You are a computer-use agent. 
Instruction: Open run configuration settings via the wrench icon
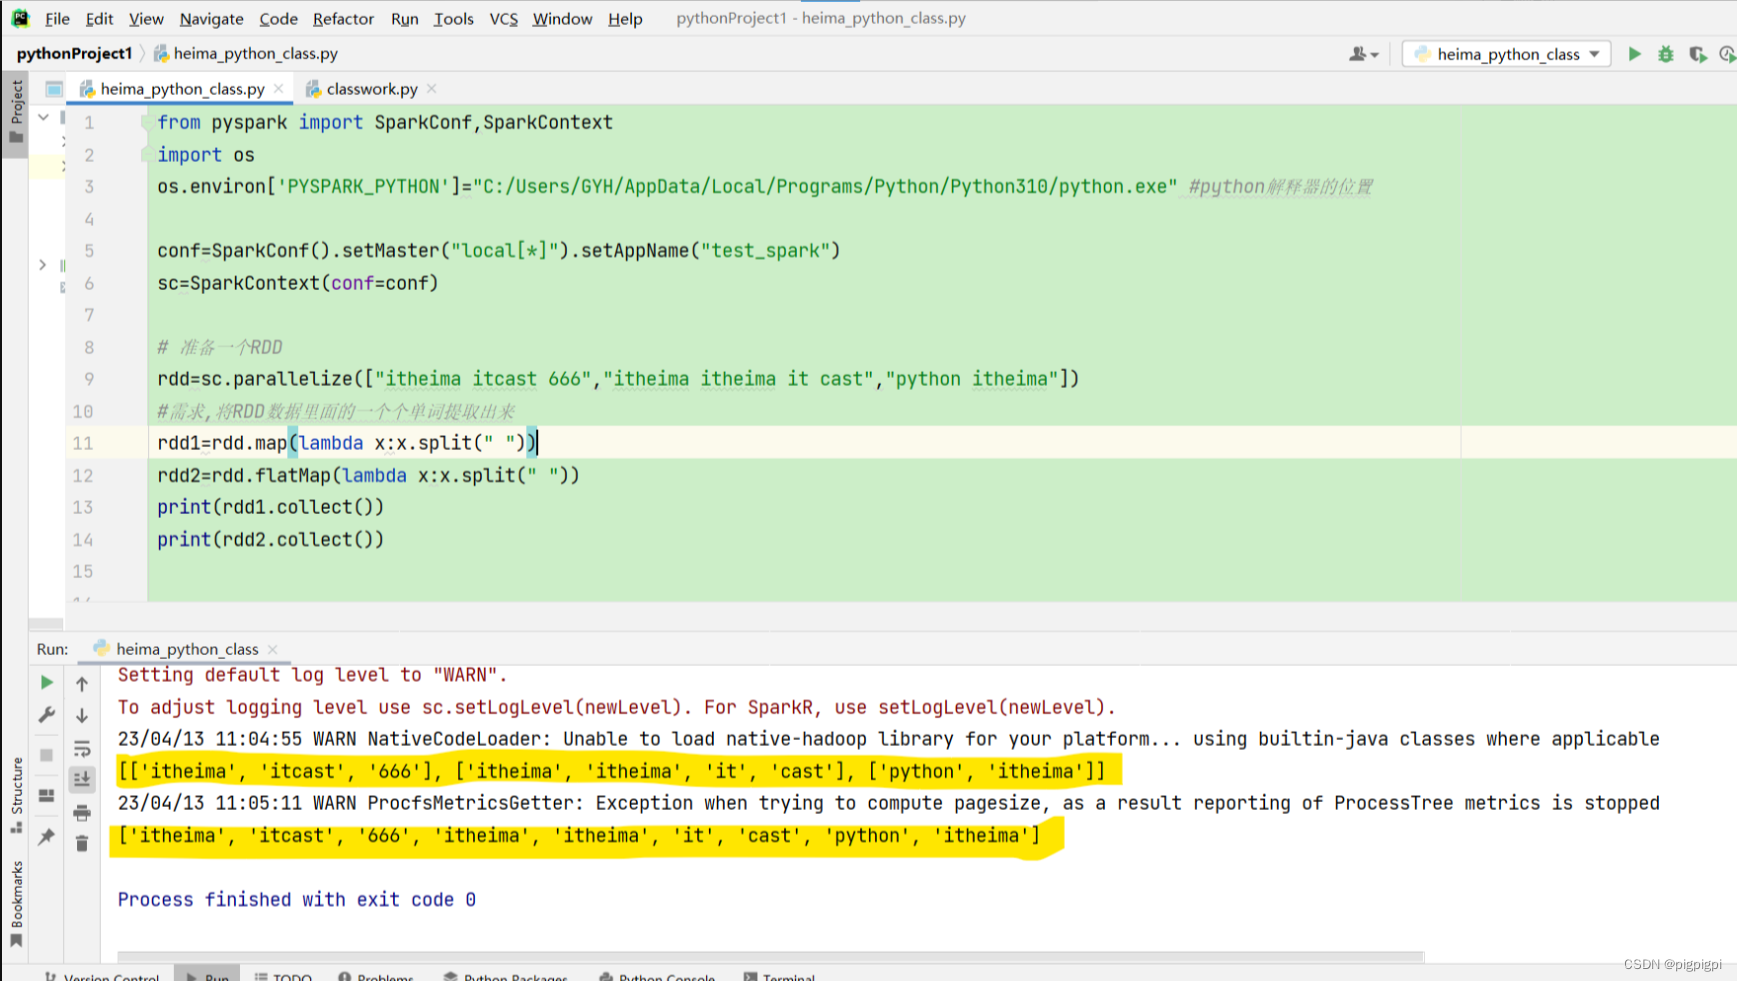47,715
